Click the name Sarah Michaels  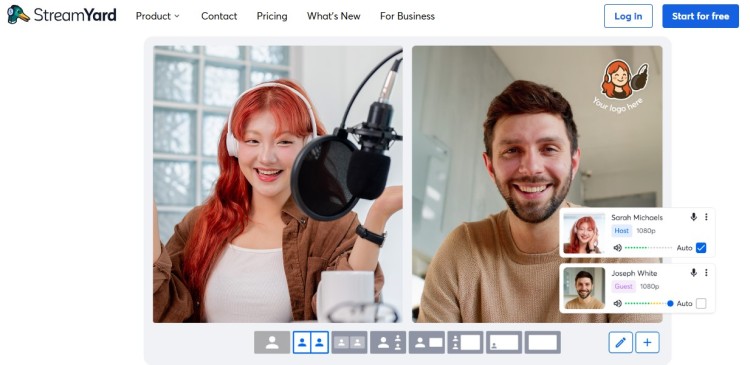[637, 217]
